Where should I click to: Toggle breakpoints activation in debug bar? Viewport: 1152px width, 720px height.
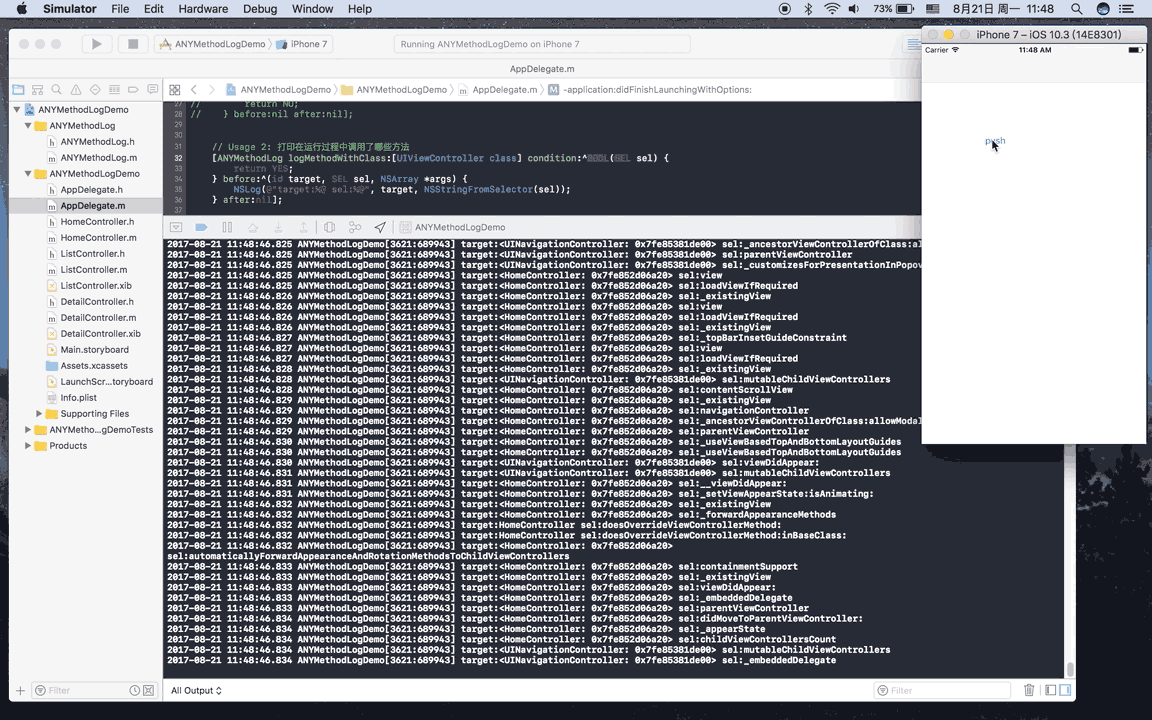pos(201,227)
